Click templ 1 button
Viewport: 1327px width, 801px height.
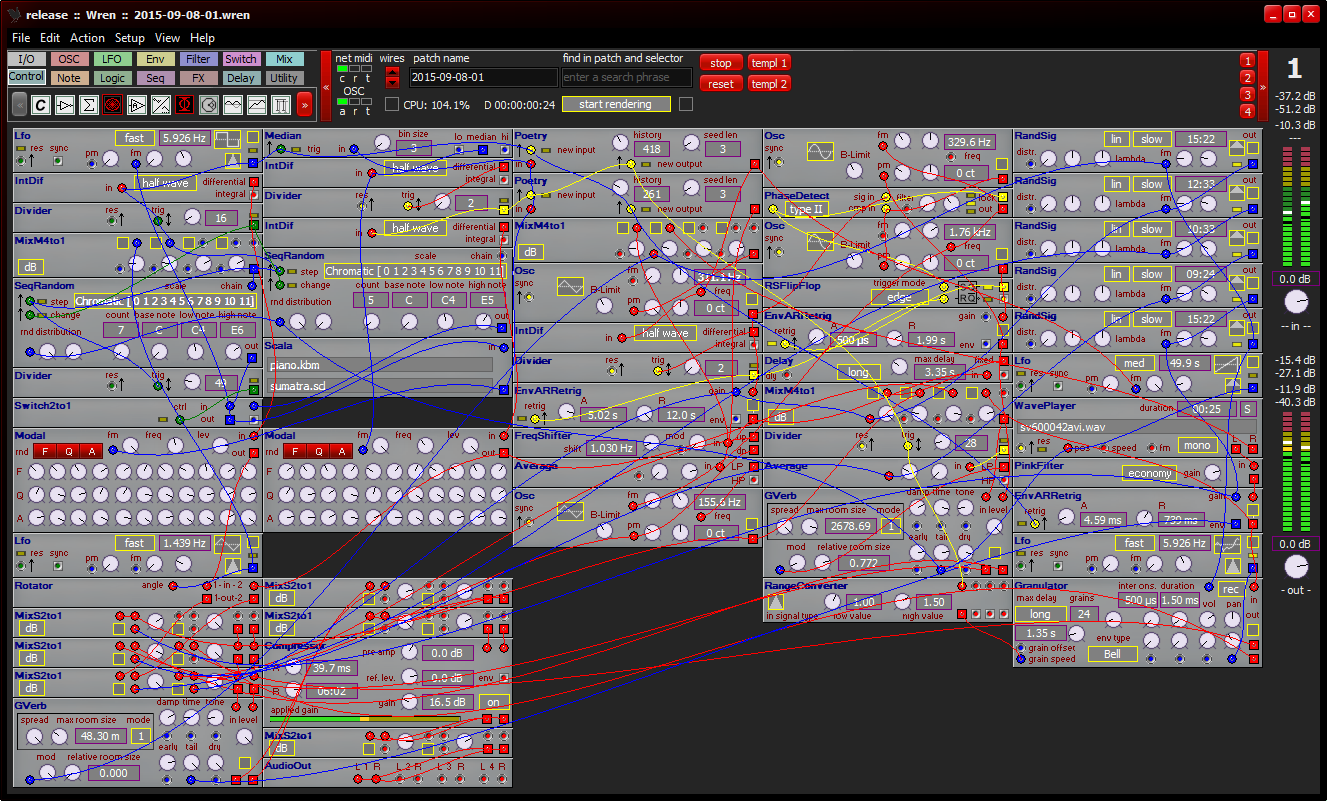[x=769, y=63]
